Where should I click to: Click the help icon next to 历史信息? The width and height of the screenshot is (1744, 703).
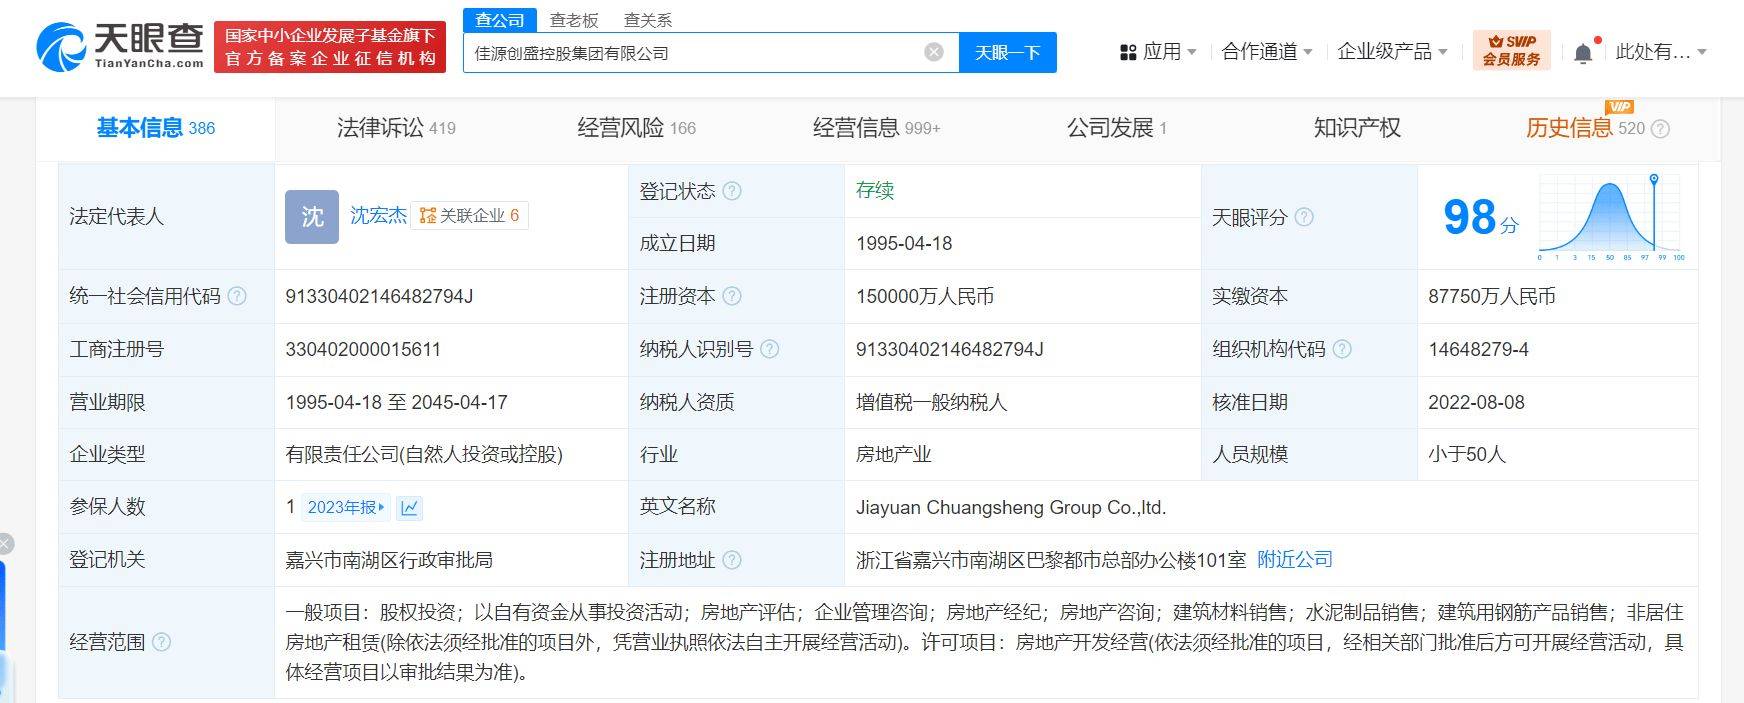[x=1660, y=128]
